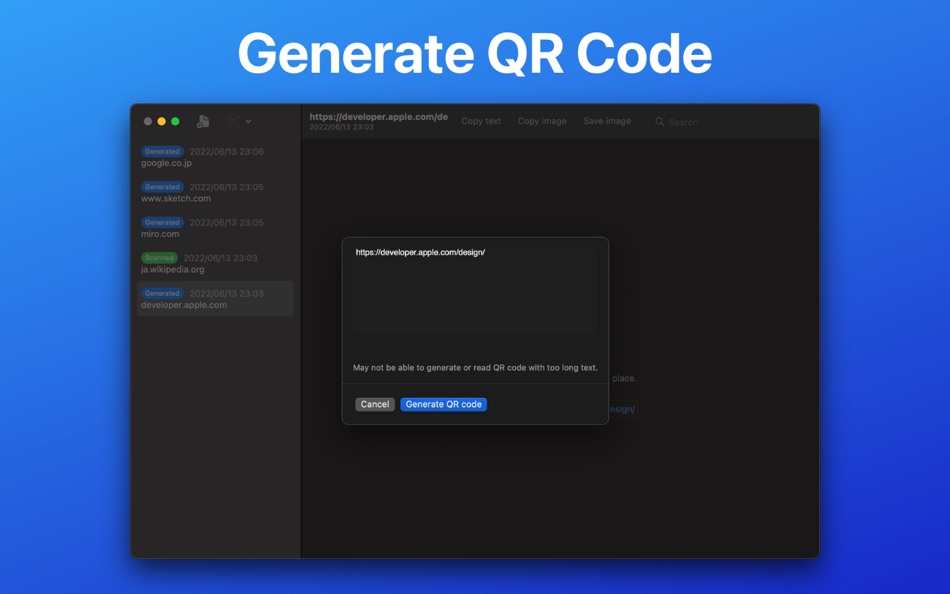The image size is (950, 594).
Task: Click Save image in the toolbar
Action: tap(606, 121)
